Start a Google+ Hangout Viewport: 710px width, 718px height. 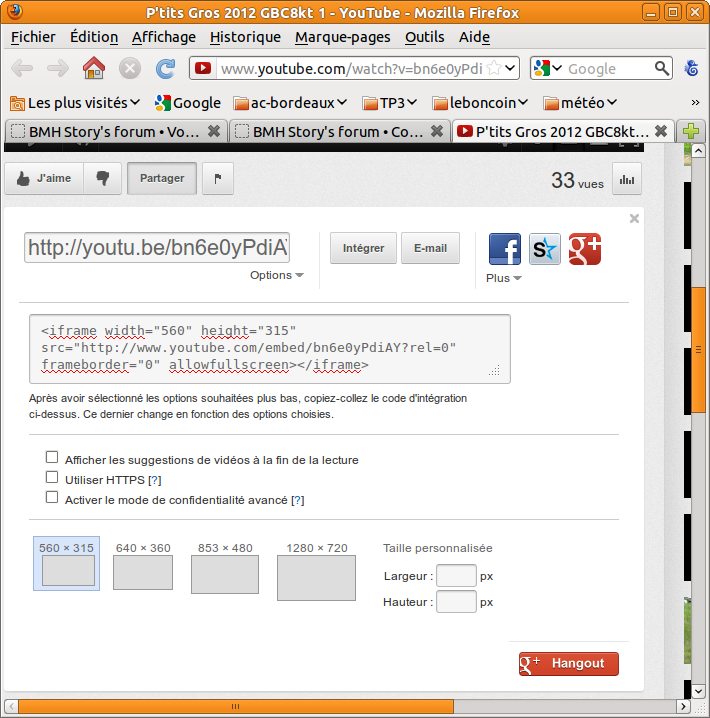pos(568,663)
